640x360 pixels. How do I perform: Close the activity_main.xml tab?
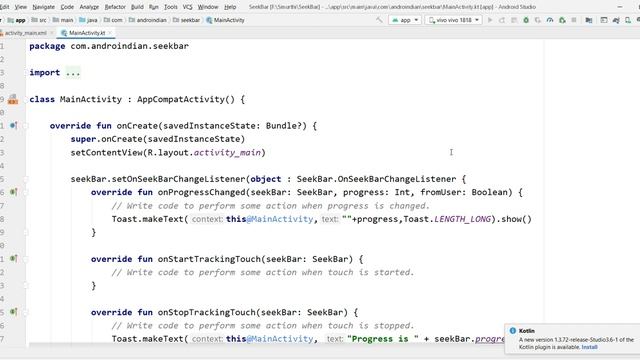click(x=52, y=33)
